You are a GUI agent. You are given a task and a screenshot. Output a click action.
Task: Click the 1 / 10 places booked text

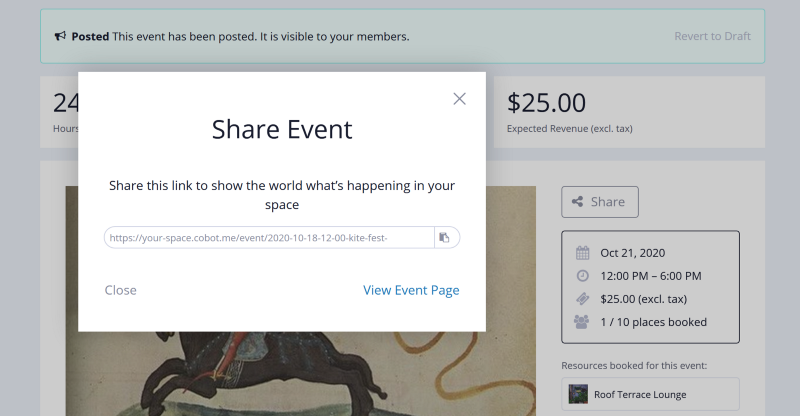coord(654,323)
